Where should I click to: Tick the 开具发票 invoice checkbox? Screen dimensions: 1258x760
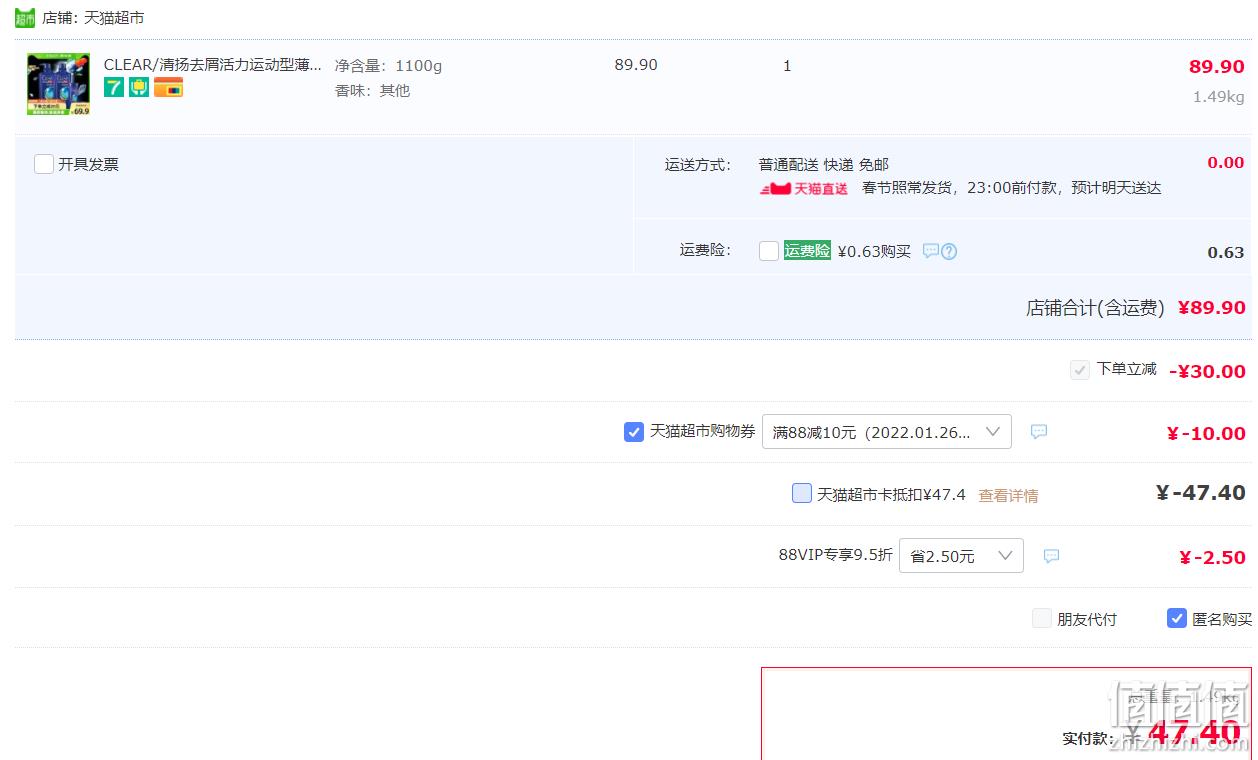click(x=44, y=164)
